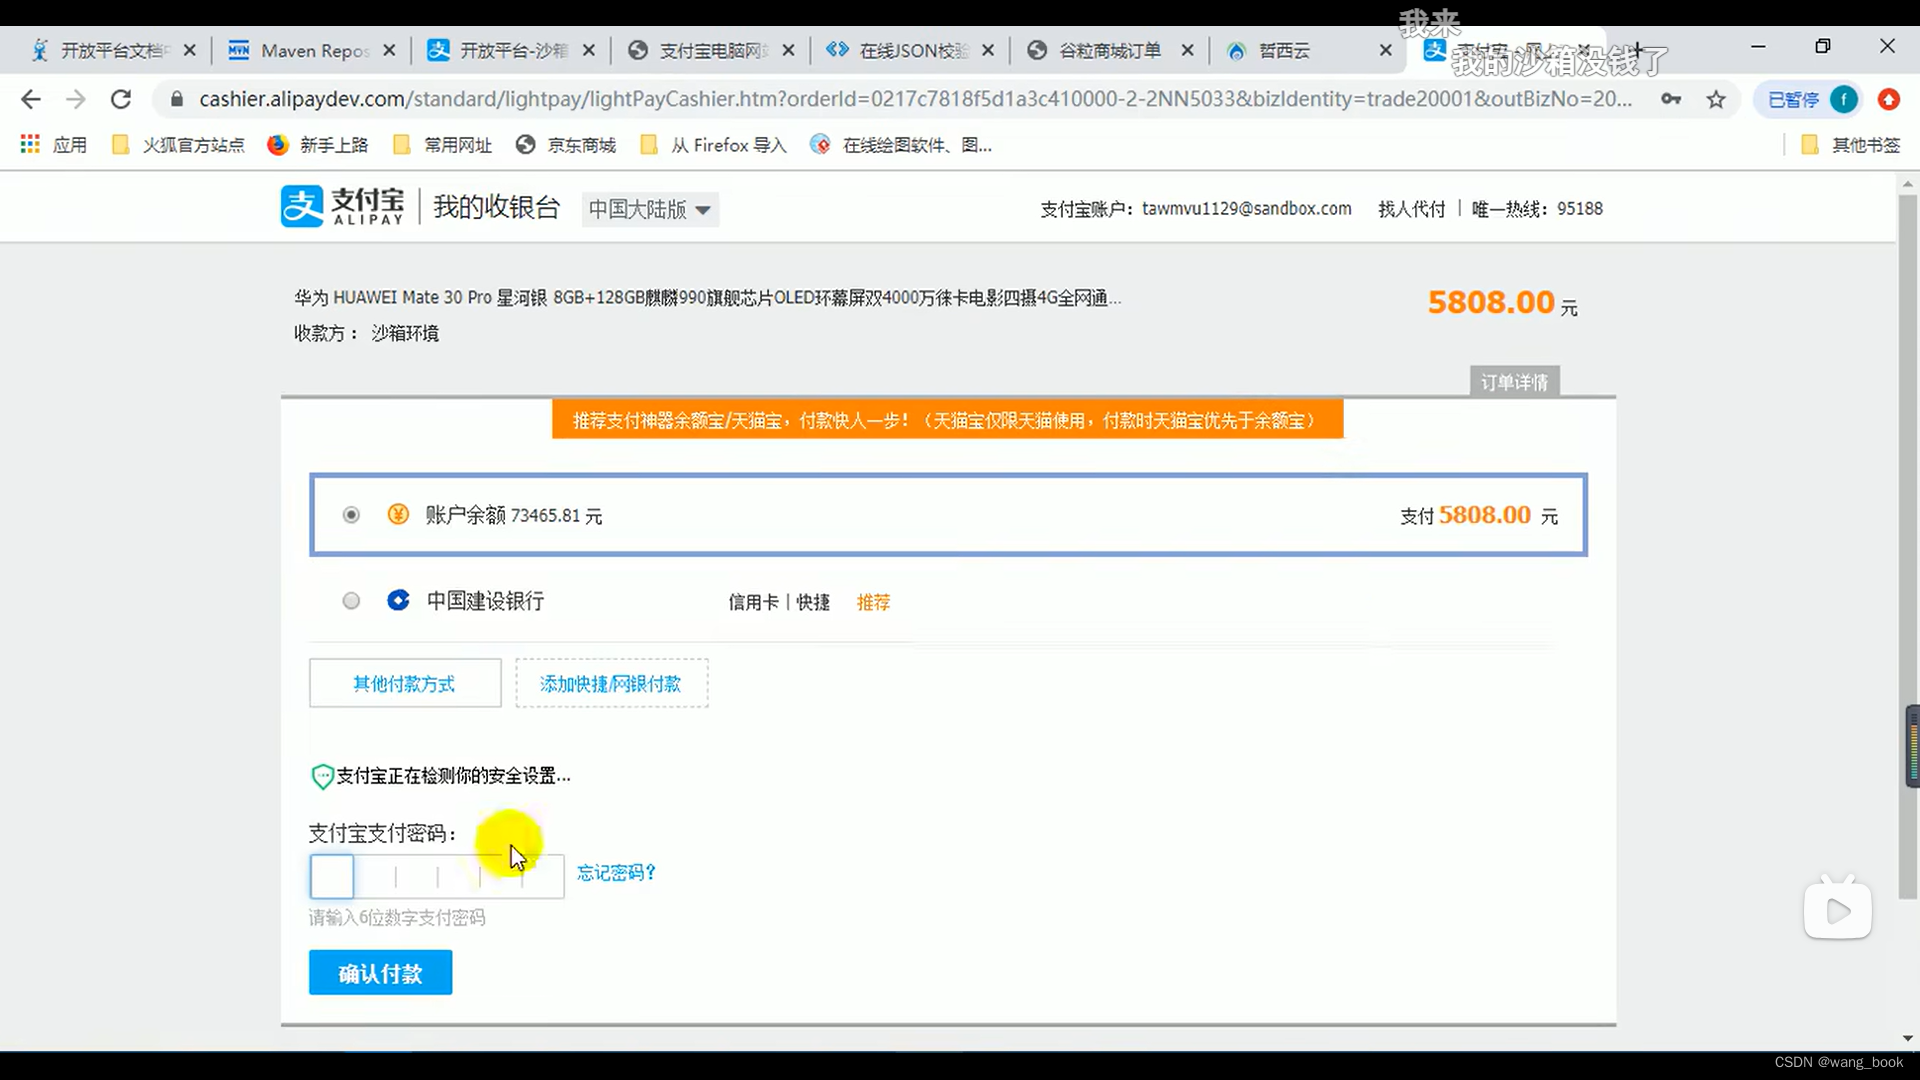Click the 信用卡 | 快捷 text
The height and width of the screenshot is (1080, 1920).
pos(779,602)
